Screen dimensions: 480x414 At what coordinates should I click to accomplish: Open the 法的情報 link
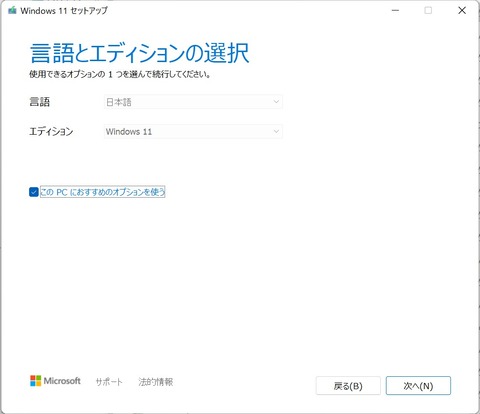tap(156, 382)
